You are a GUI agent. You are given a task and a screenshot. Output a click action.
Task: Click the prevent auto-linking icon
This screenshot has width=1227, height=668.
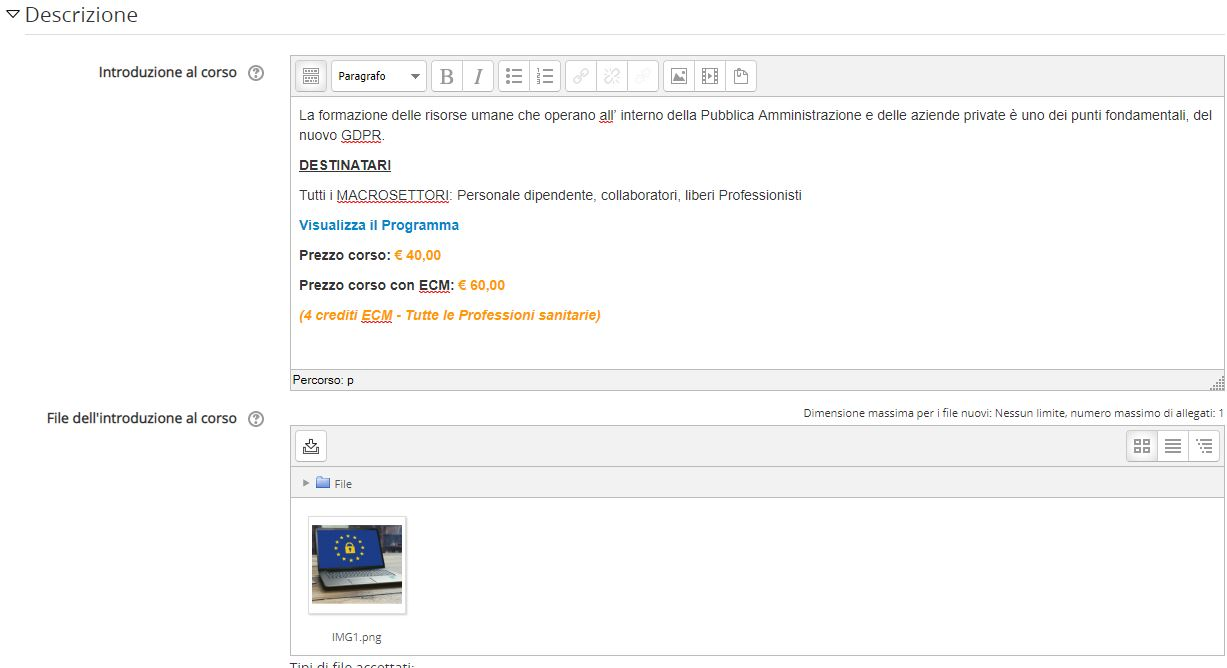point(643,76)
